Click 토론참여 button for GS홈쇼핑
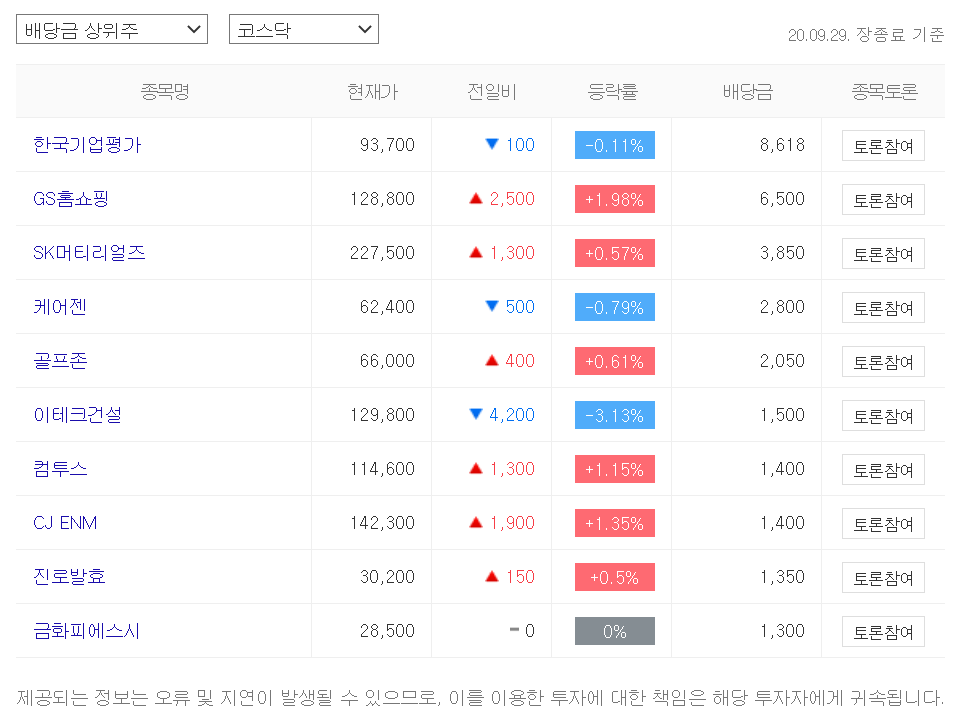This screenshot has height=728, width=962. click(x=883, y=199)
